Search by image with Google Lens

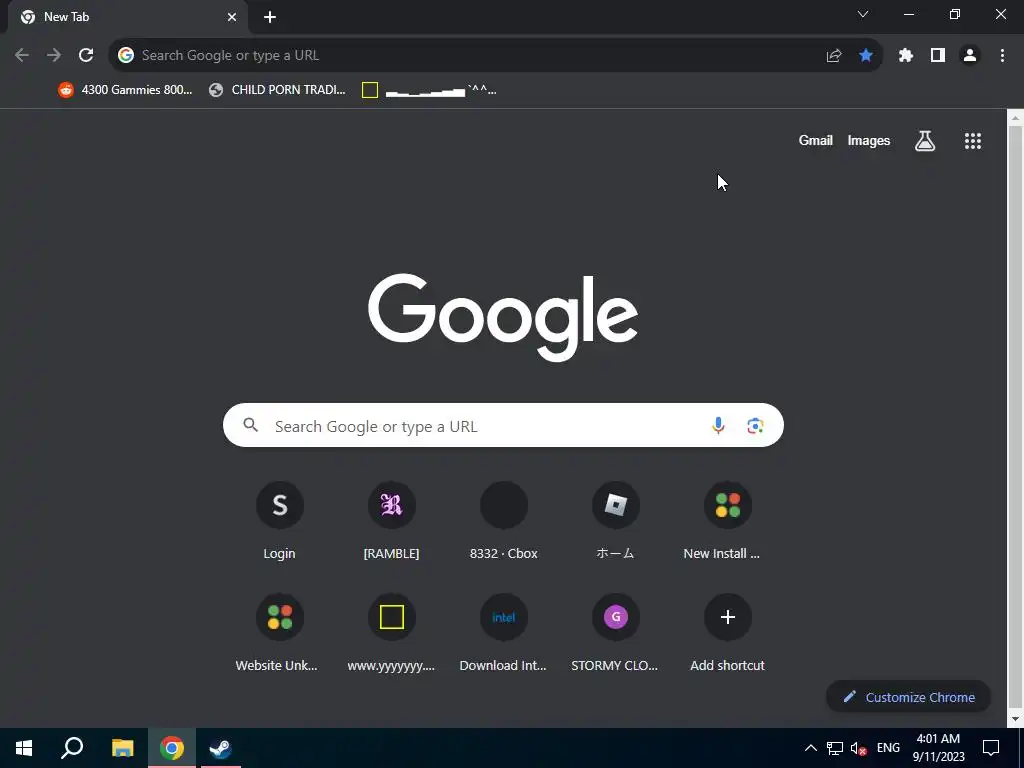[x=755, y=426]
